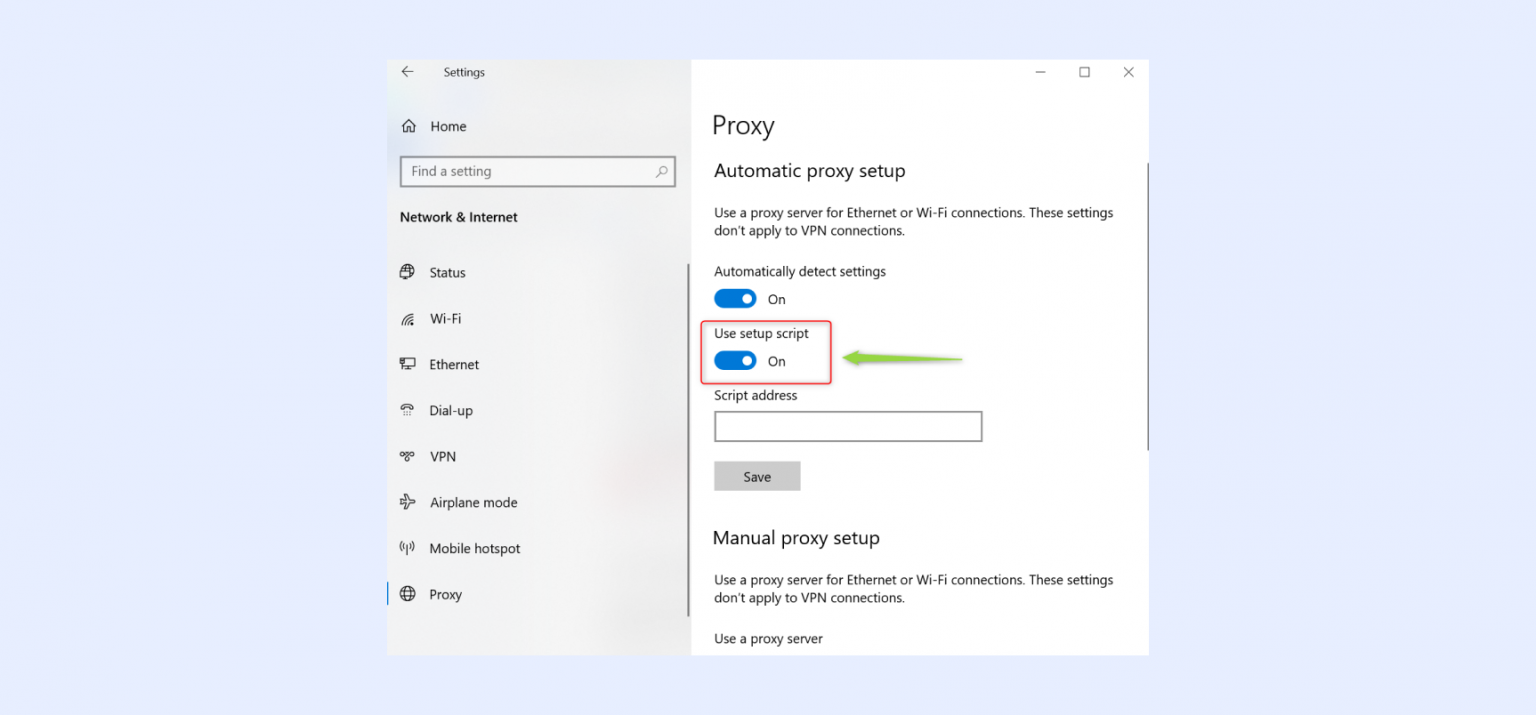Click the Wi-Fi signal icon
The width and height of the screenshot is (1536, 715).
pyautogui.click(x=407, y=319)
